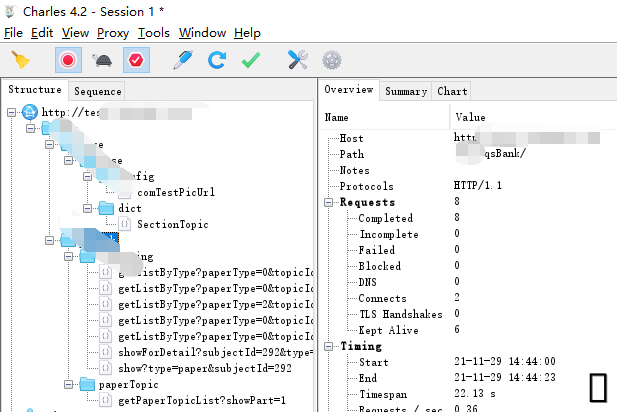Image resolution: width=617 pixels, height=412 pixels.
Task: Collapse the http host root node
Action: point(11,113)
